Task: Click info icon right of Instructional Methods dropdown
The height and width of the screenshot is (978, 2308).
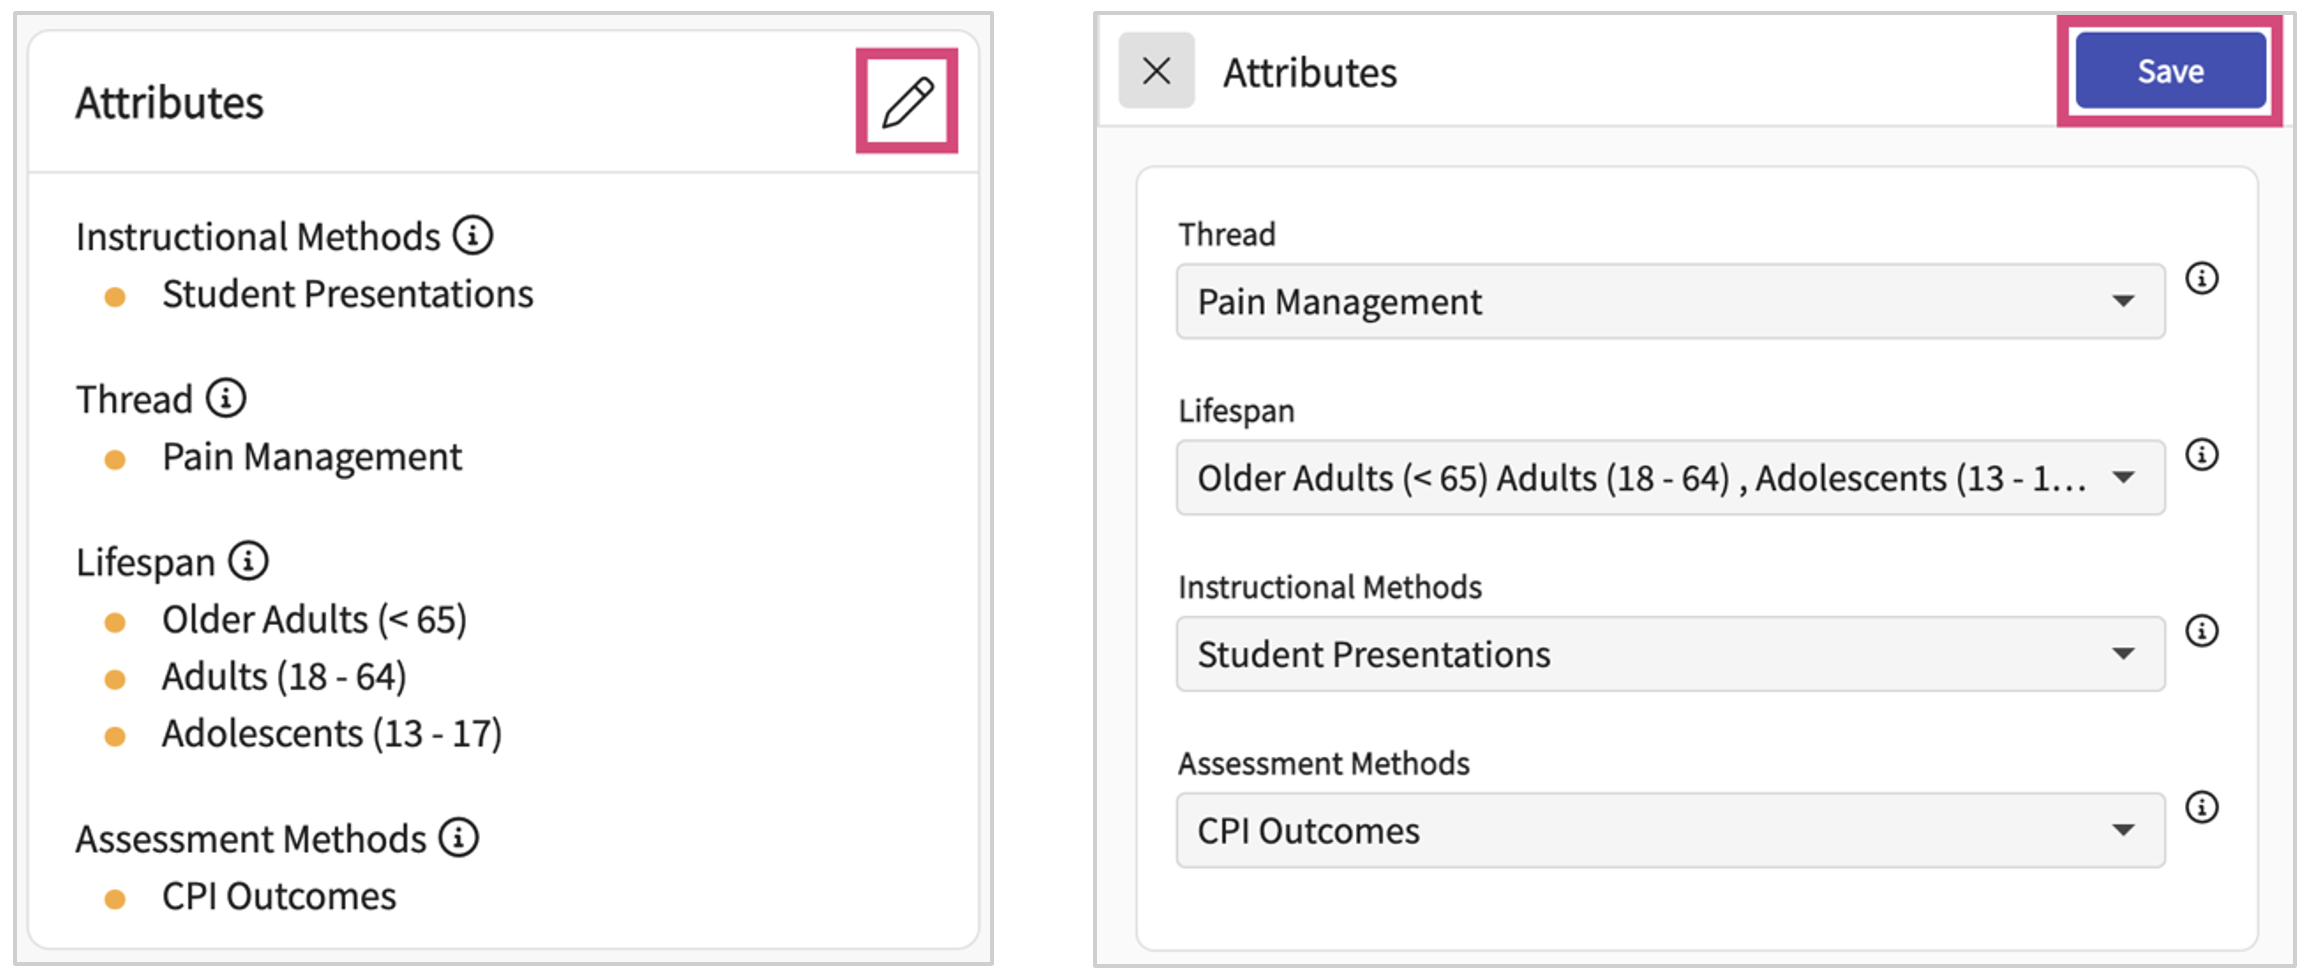Action: pos(2202,631)
